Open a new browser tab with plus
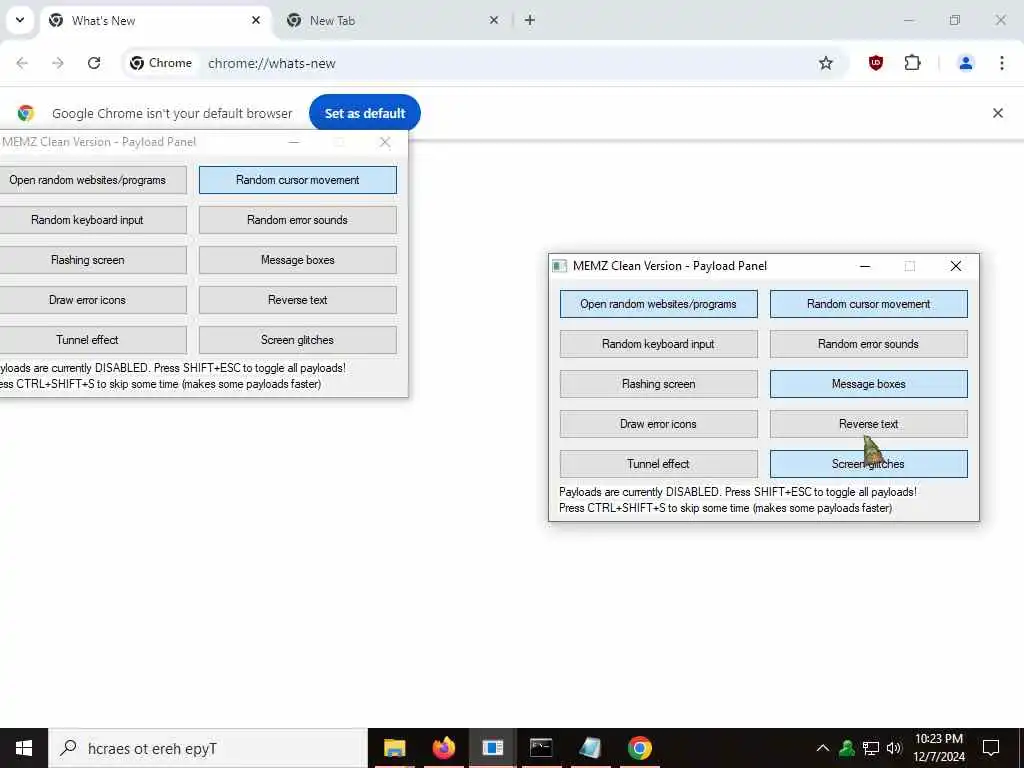Viewport: 1024px width, 768px height. pos(530,21)
